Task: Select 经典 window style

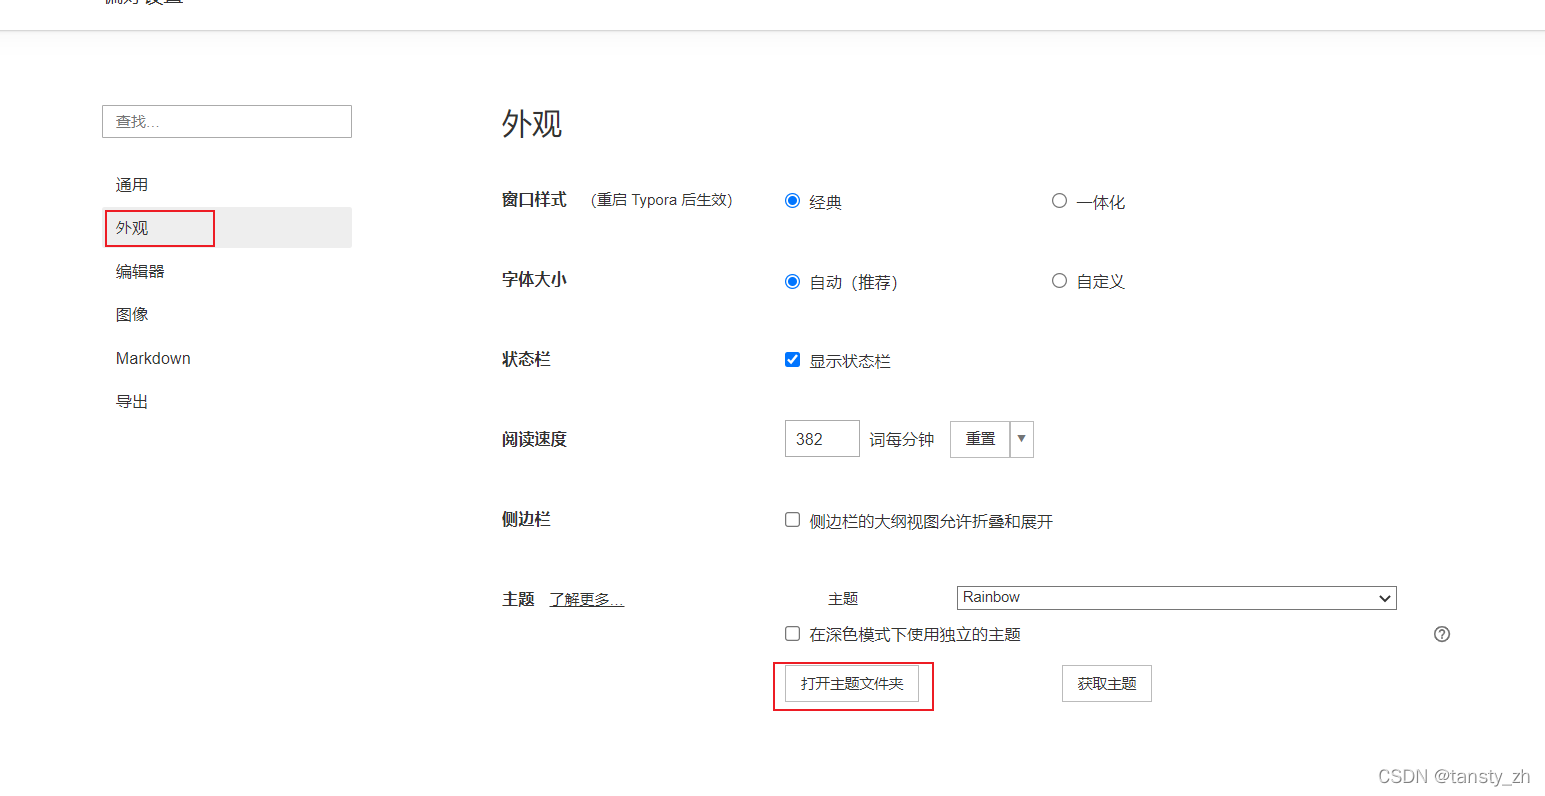Action: 792,200
